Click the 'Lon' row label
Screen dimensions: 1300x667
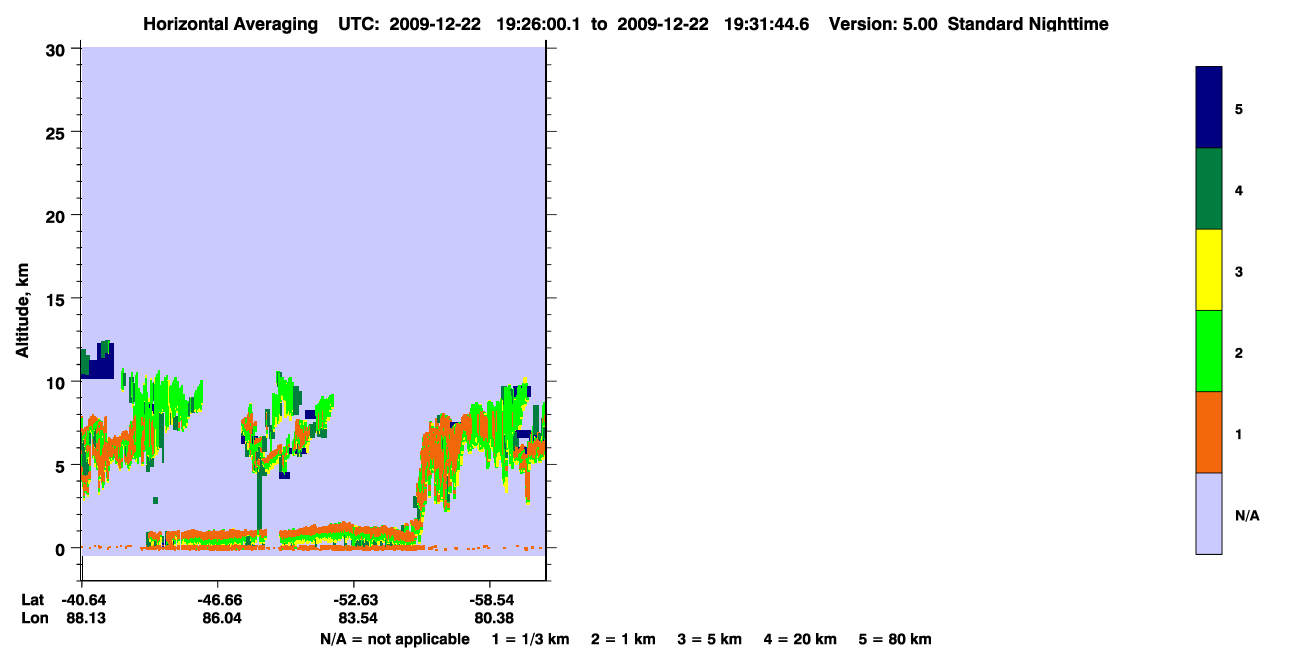[x=34, y=619]
